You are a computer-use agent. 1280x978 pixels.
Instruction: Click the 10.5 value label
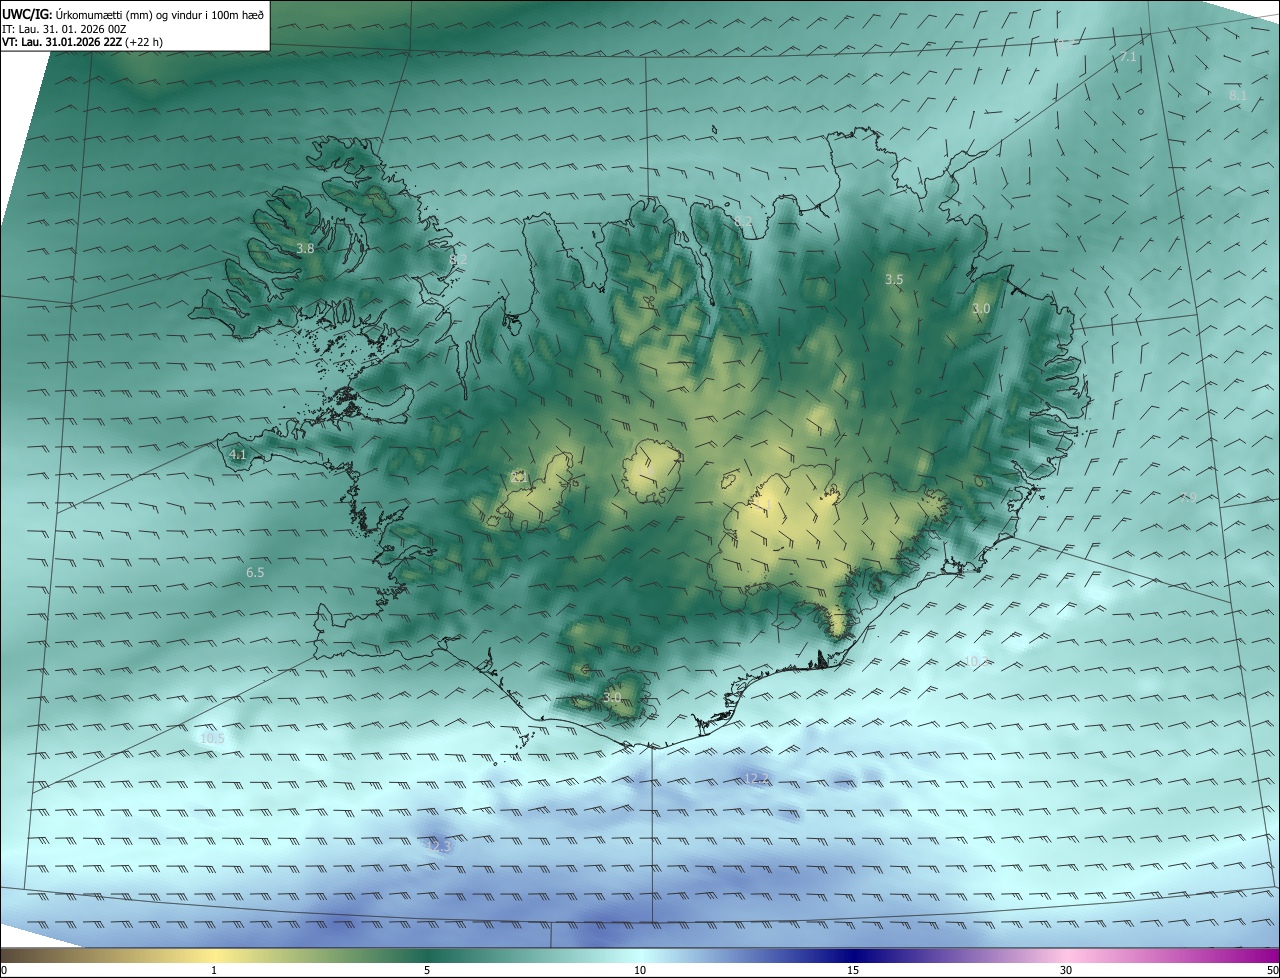point(212,738)
